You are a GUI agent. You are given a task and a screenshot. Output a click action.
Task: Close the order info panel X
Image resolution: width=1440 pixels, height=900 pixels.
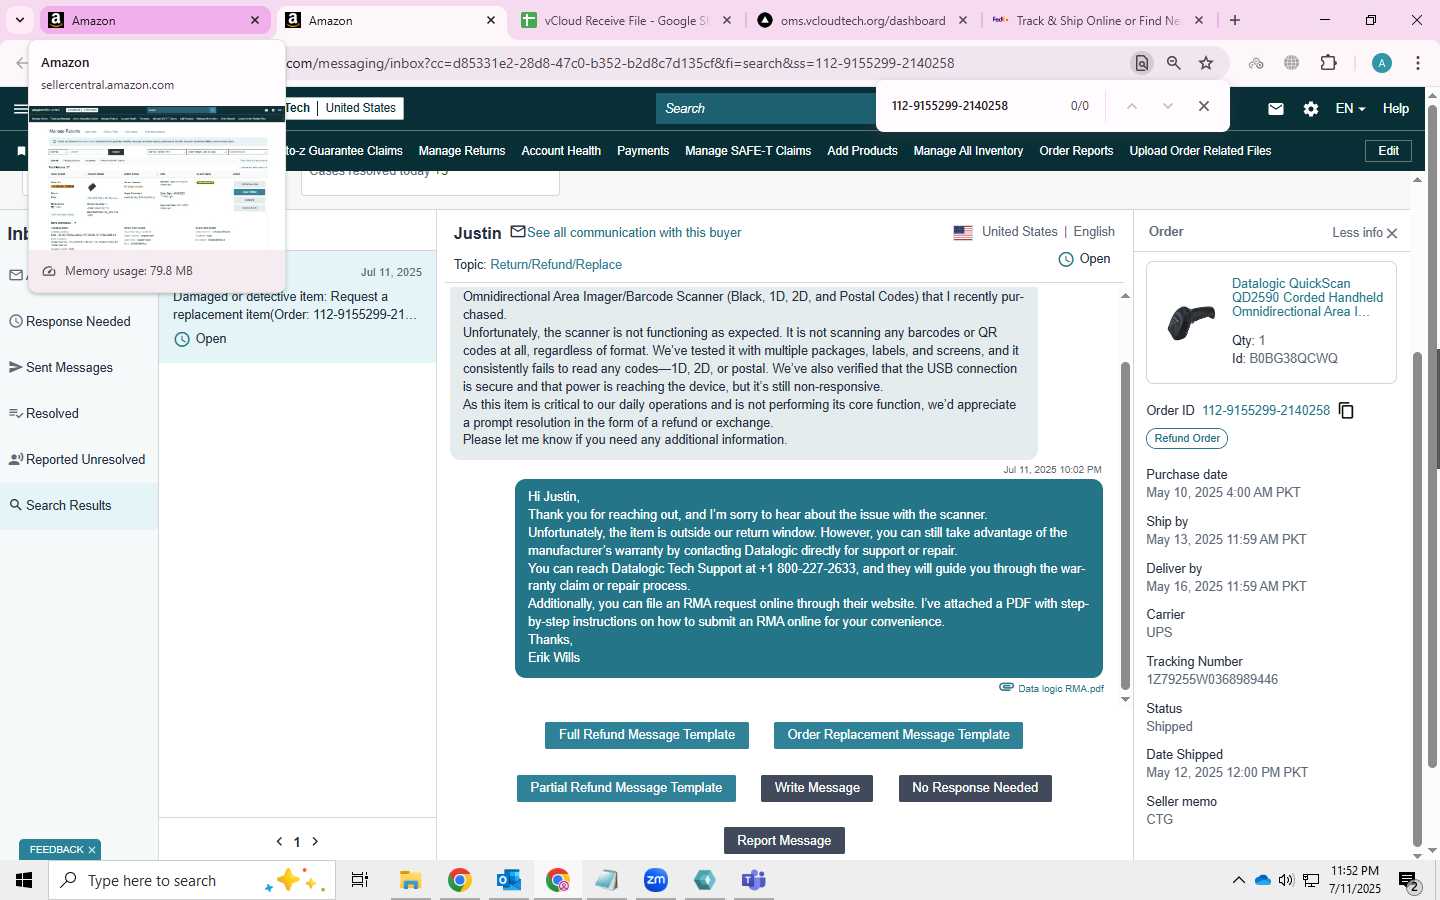pos(1392,233)
